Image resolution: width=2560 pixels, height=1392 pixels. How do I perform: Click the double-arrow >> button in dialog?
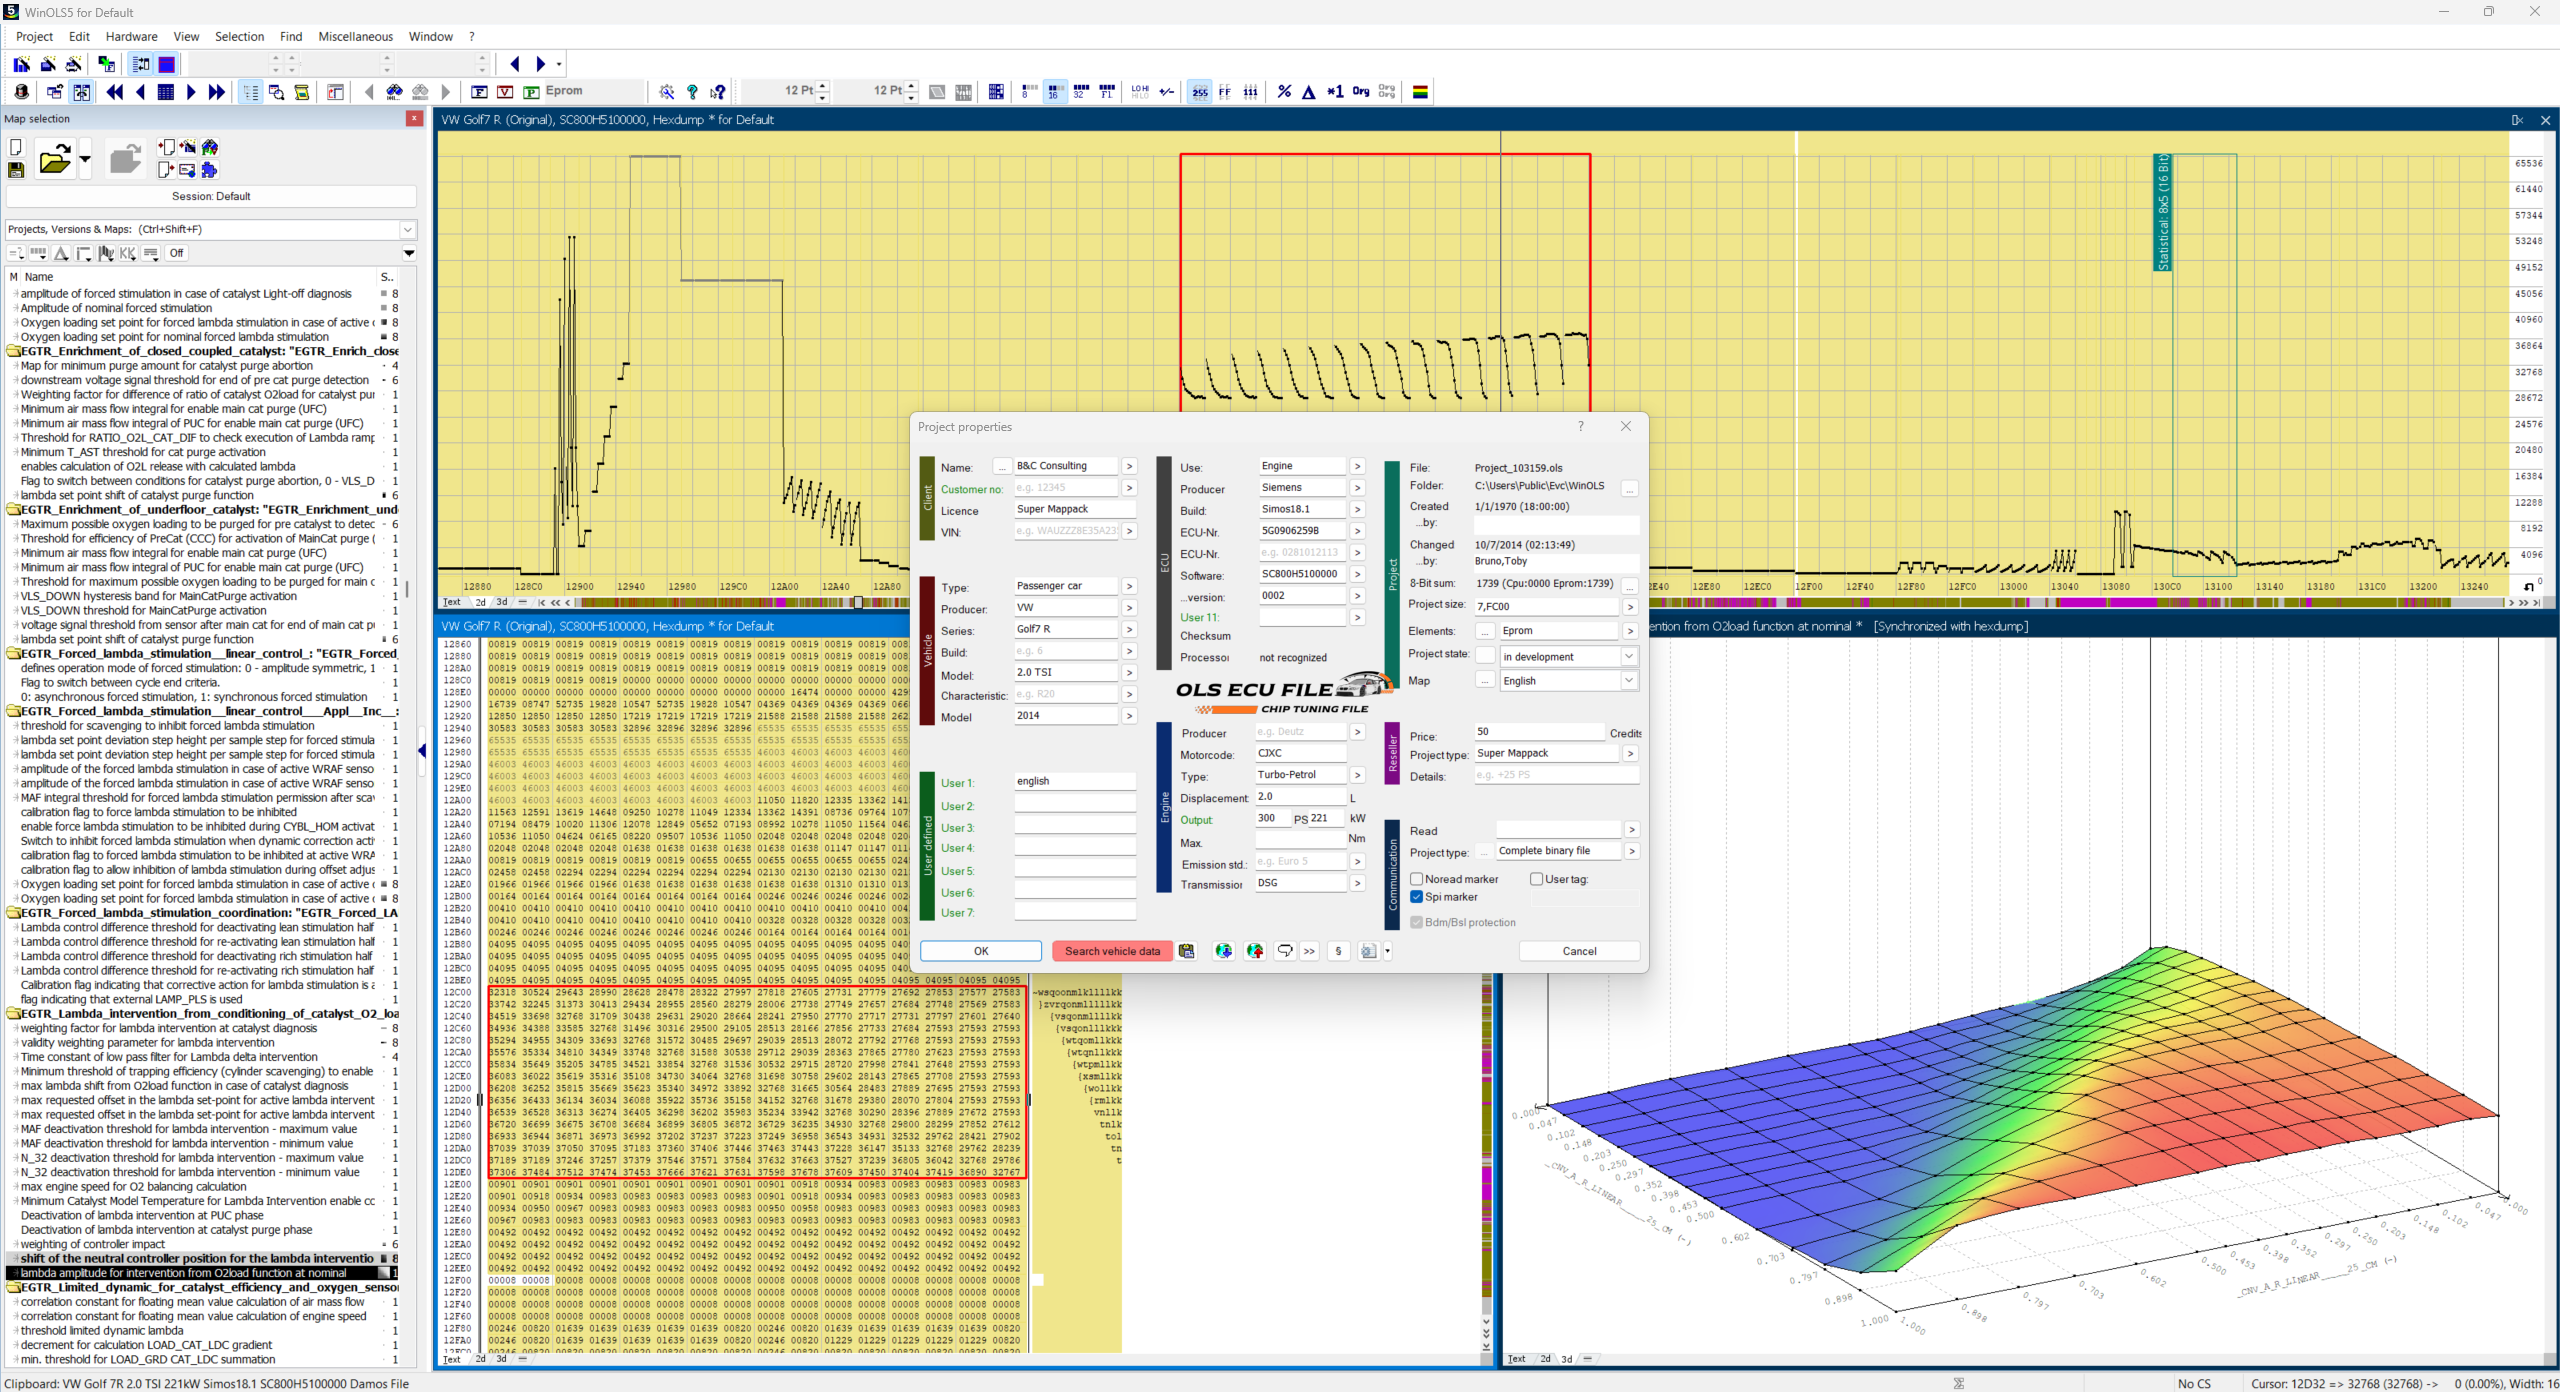click(x=1309, y=951)
